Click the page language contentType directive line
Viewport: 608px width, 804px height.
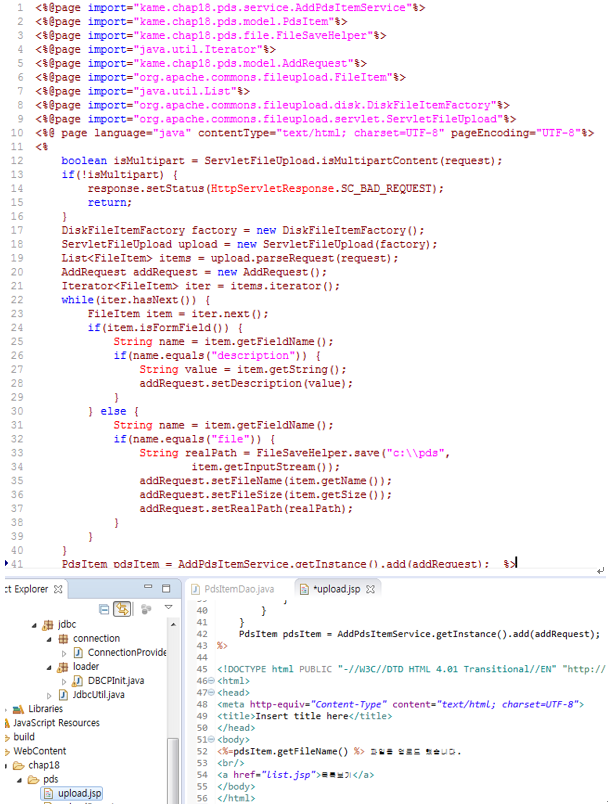(314, 133)
